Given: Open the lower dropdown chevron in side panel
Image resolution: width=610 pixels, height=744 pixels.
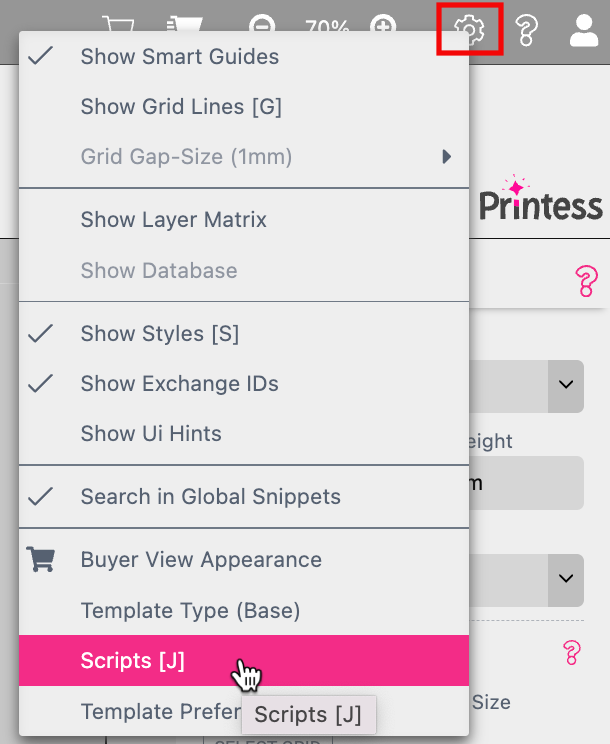Looking at the screenshot, I should click(x=566, y=580).
